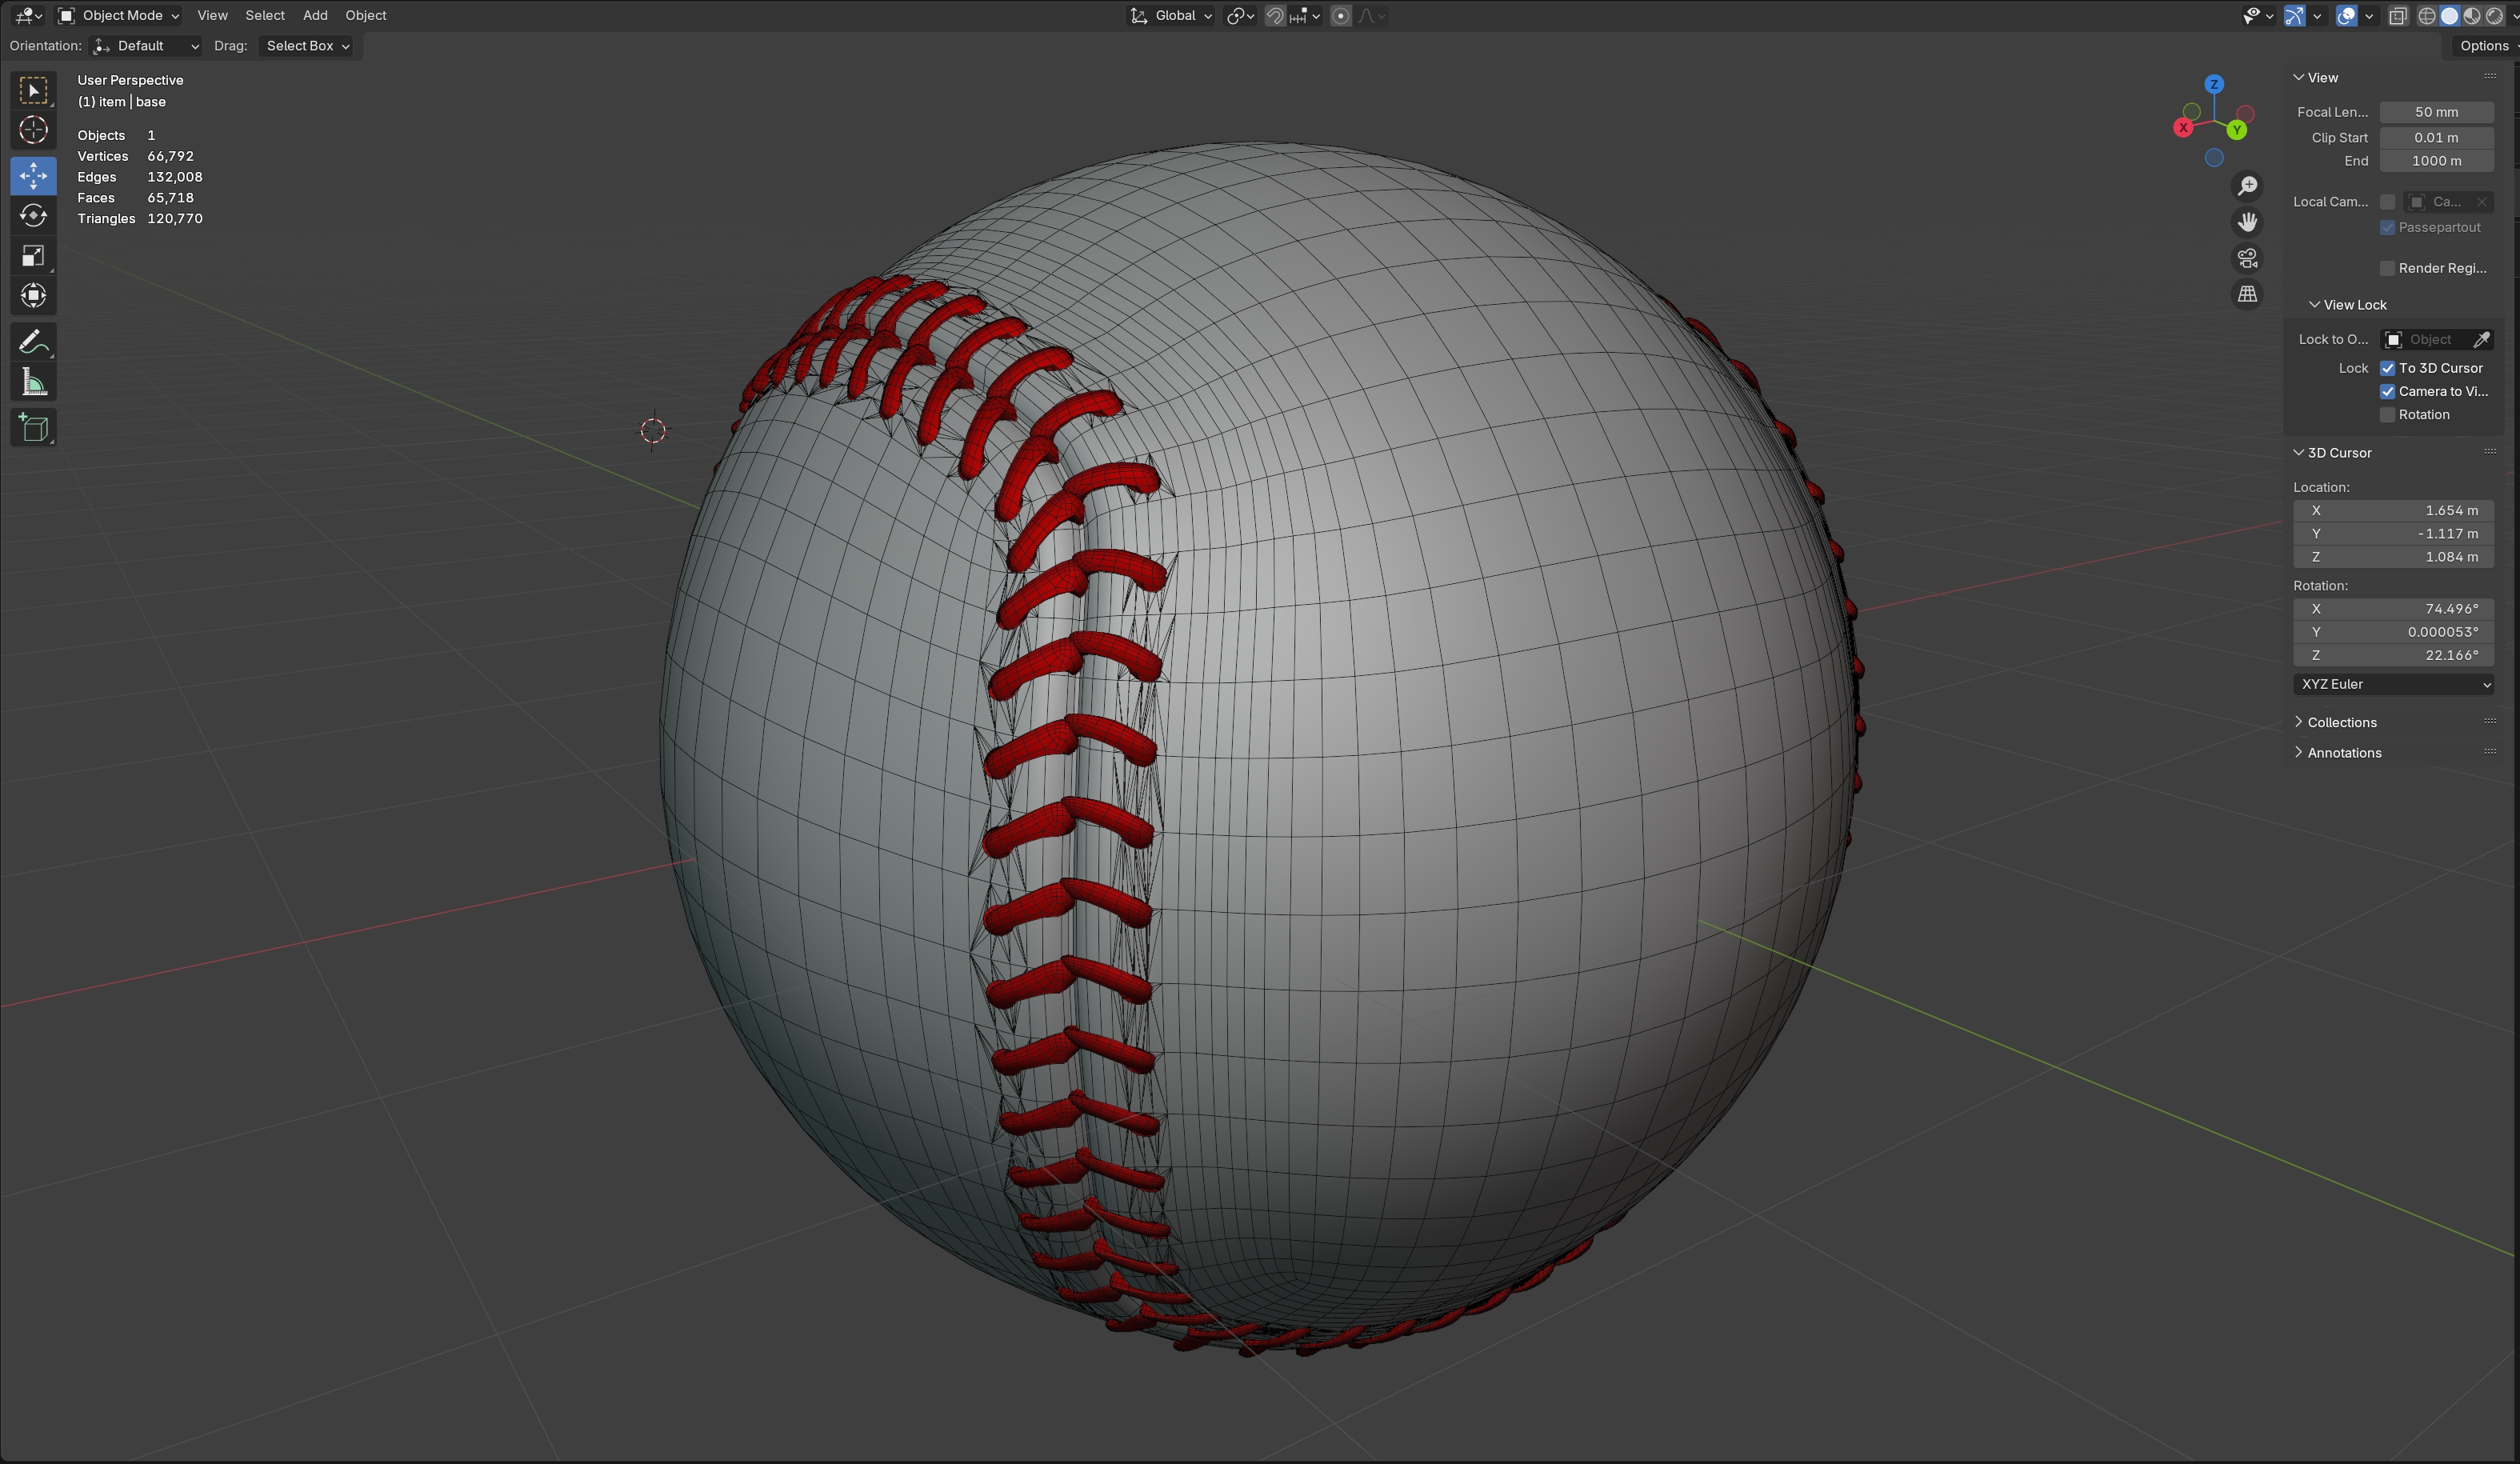2520x1464 pixels.
Task: Select the Cursor tool in toolbar
Action: coord(33,130)
